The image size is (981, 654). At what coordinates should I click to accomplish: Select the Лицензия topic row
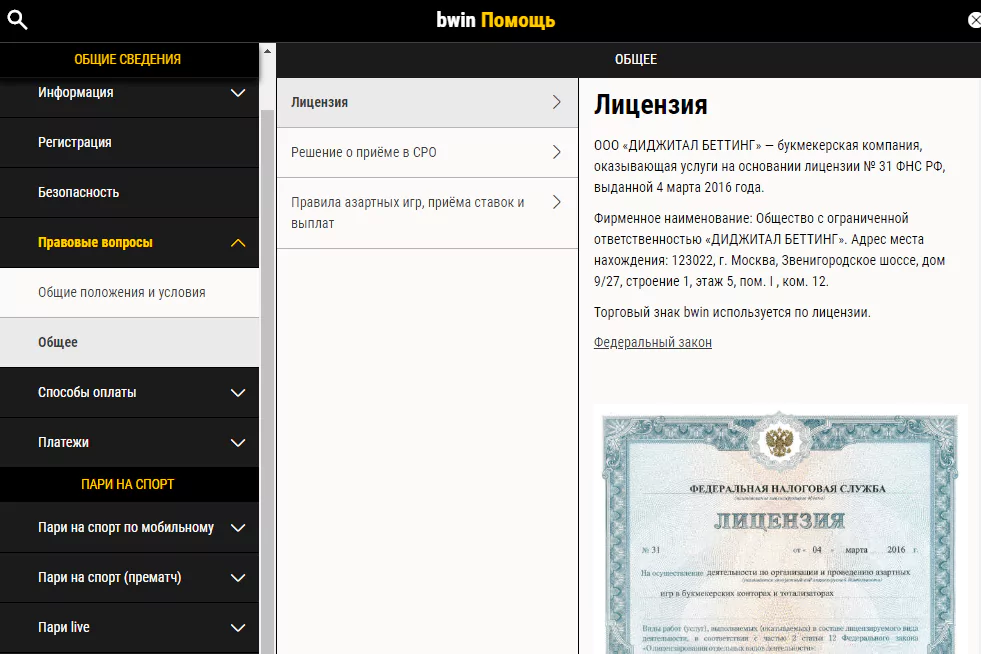pos(427,103)
